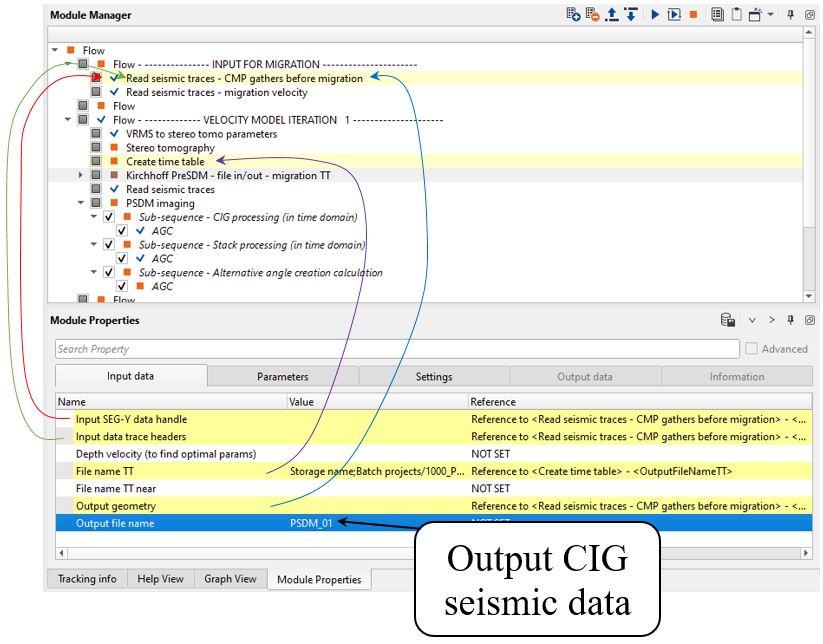Click the Copy modules icon in toolbar

point(717,15)
